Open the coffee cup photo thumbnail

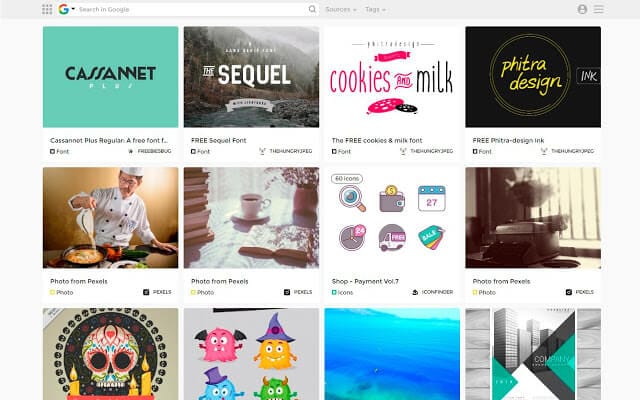(x=251, y=218)
